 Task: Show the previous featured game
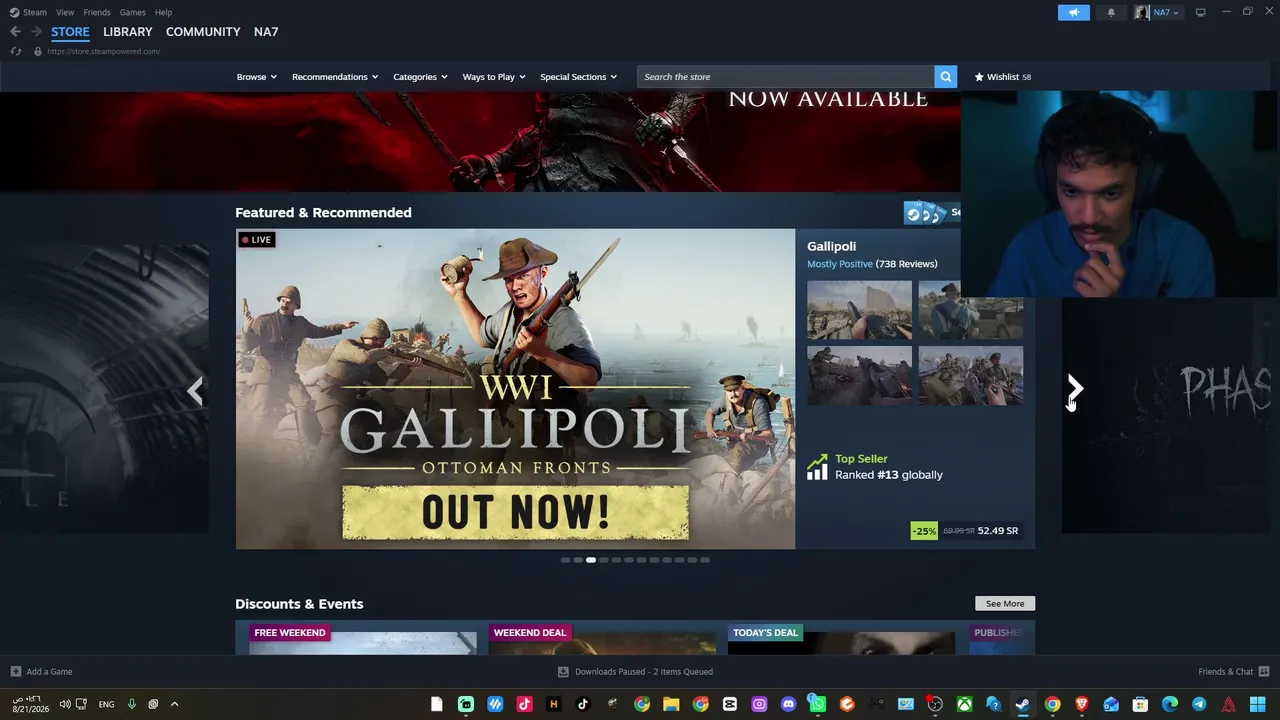[x=196, y=390]
